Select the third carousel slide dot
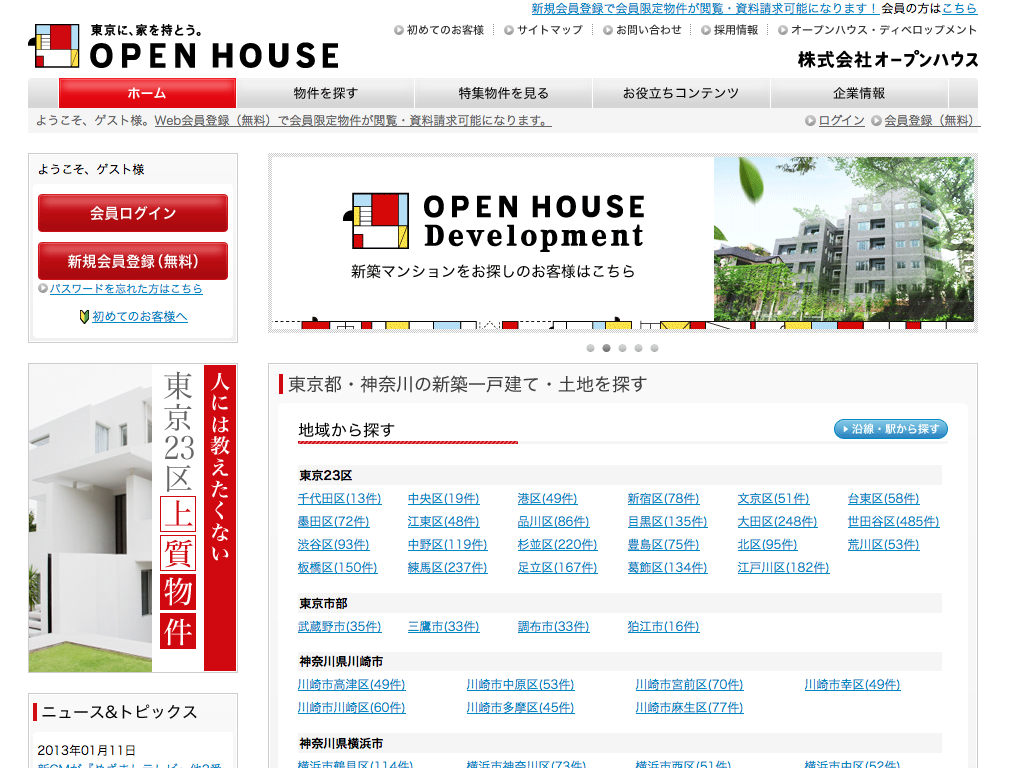1029x768 pixels. click(622, 348)
